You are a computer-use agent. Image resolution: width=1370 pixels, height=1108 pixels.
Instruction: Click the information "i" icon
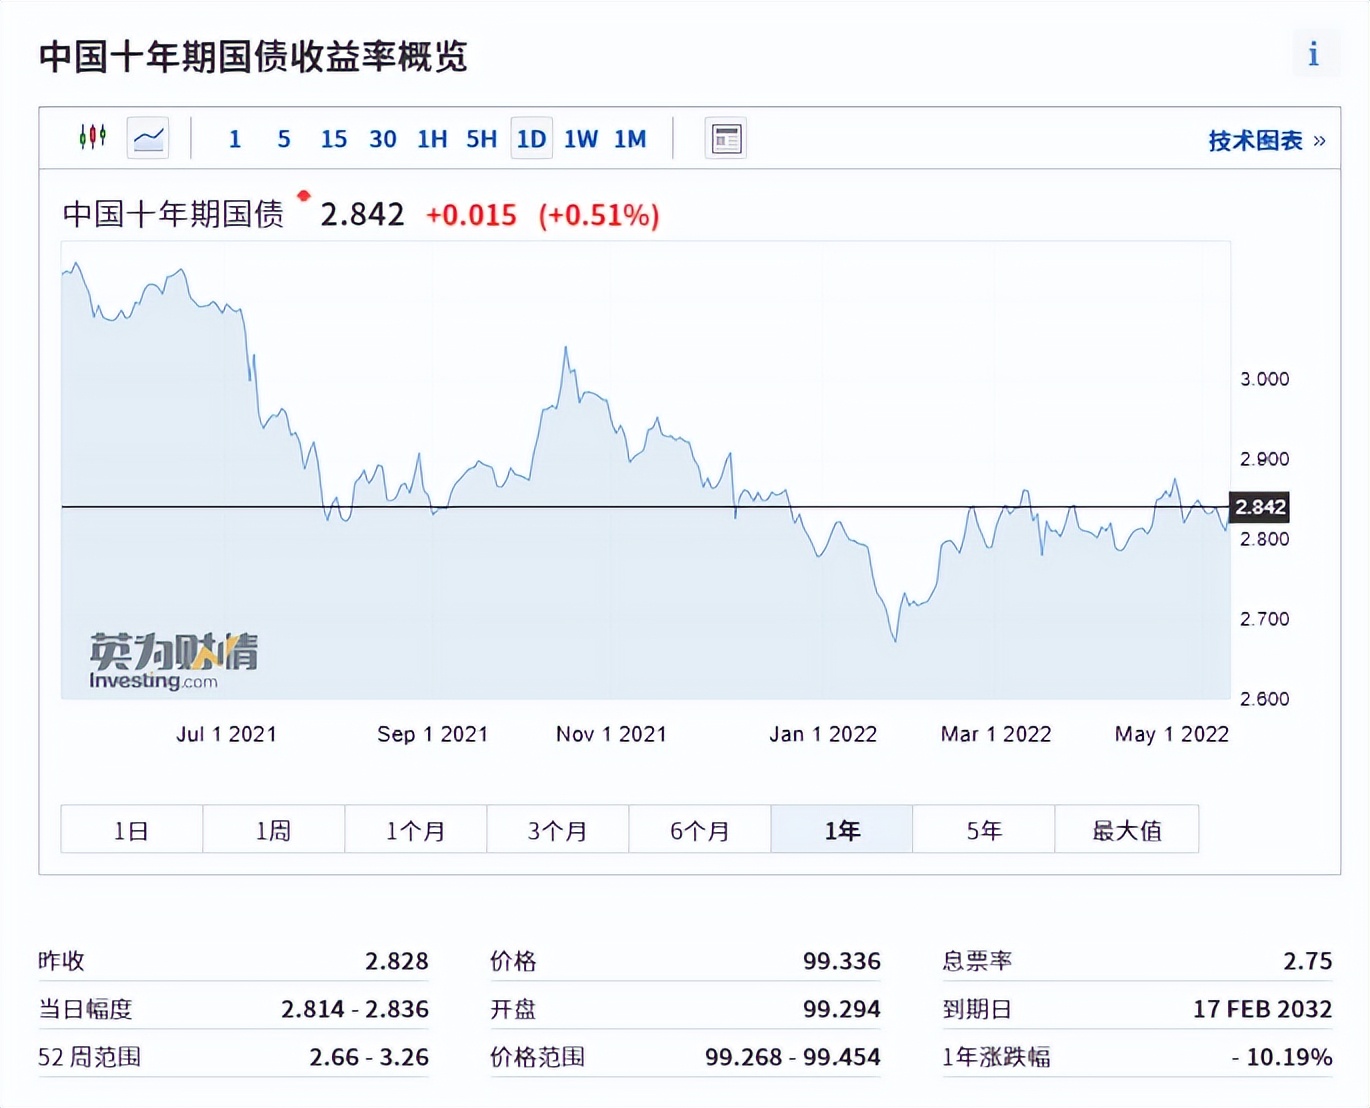pos(1313,54)
